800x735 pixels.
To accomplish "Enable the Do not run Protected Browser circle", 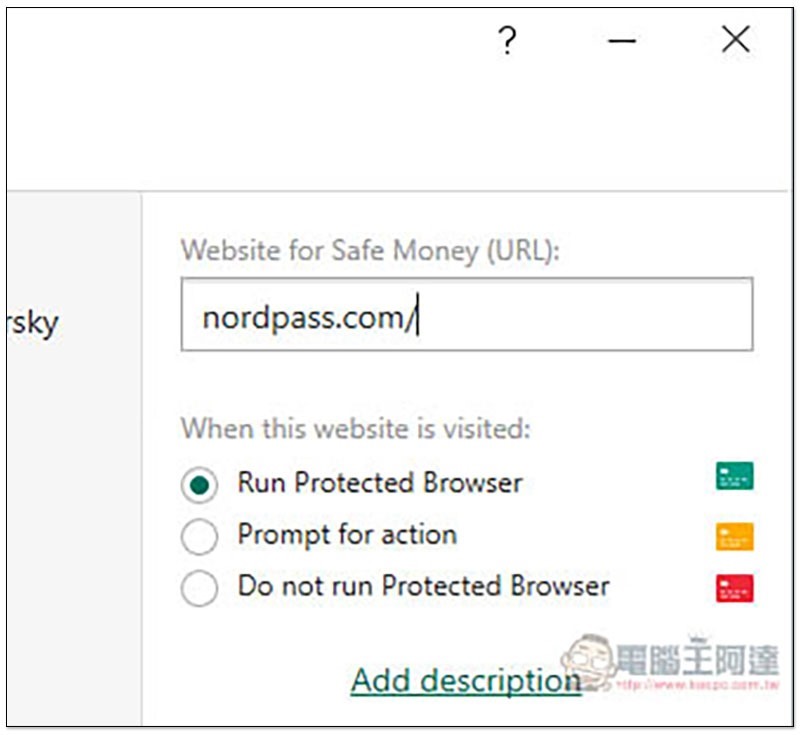I will coord(200,589).
